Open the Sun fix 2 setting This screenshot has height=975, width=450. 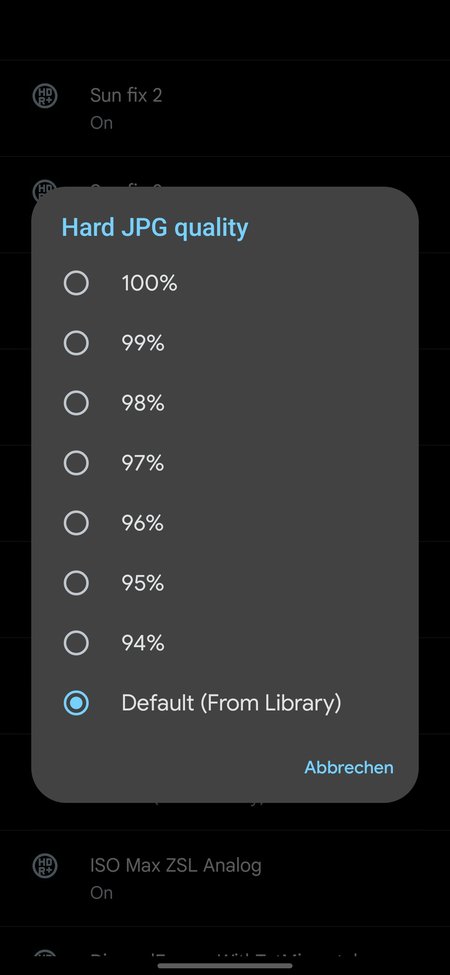[225, 108]
